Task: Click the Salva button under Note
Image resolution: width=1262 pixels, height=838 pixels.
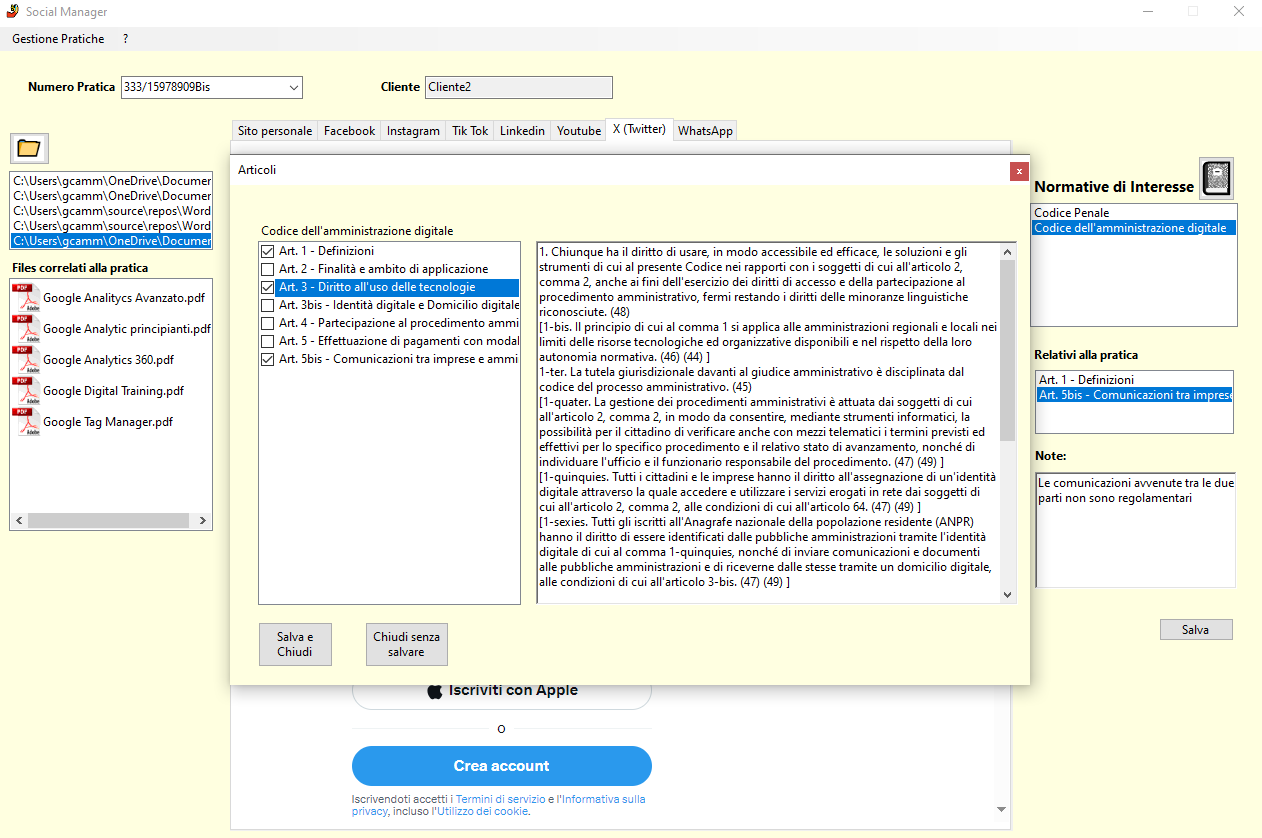Action: (1196, 630)
